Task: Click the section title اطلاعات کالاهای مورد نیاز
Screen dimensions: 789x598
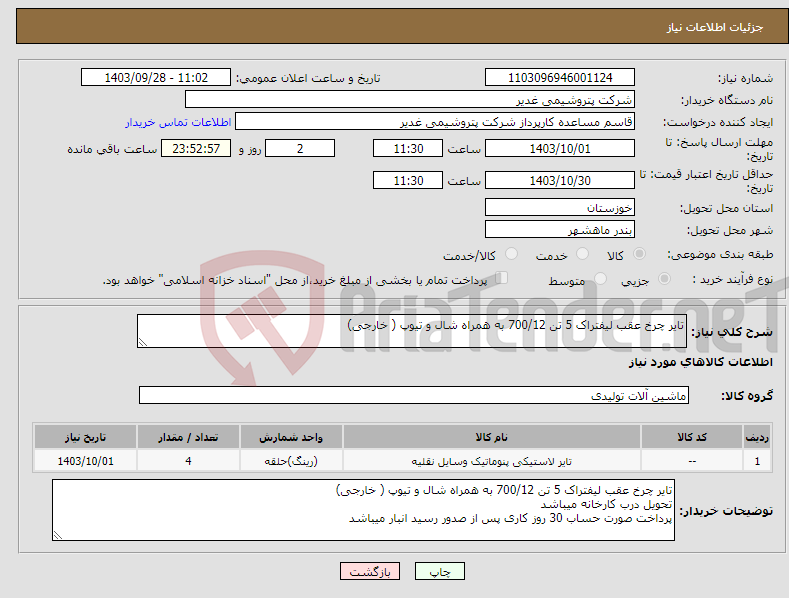Action: click(x=700, y=362)
